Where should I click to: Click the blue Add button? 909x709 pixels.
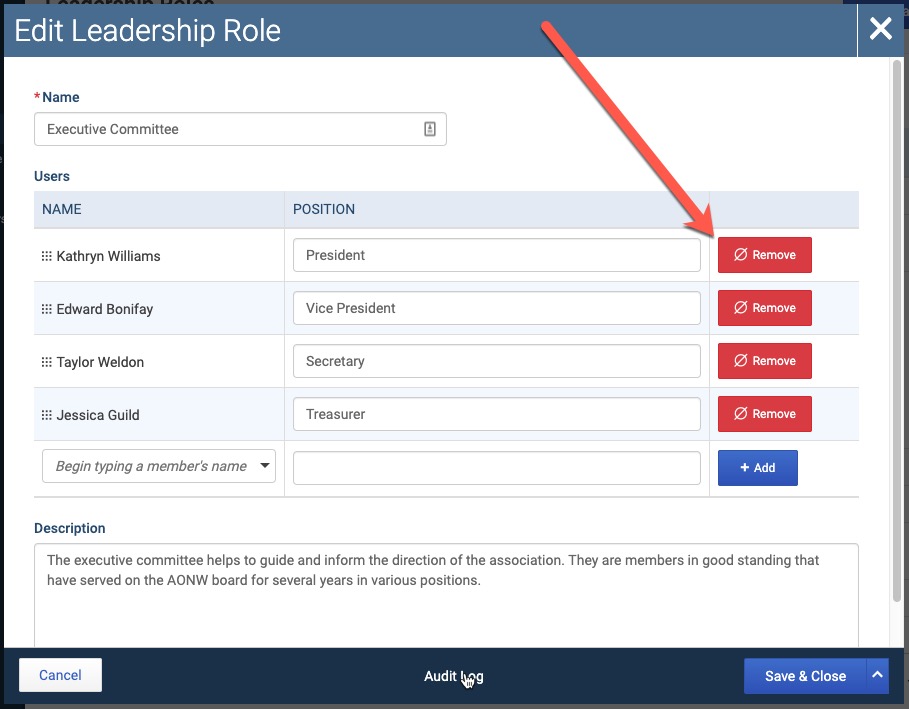(758, 468)
